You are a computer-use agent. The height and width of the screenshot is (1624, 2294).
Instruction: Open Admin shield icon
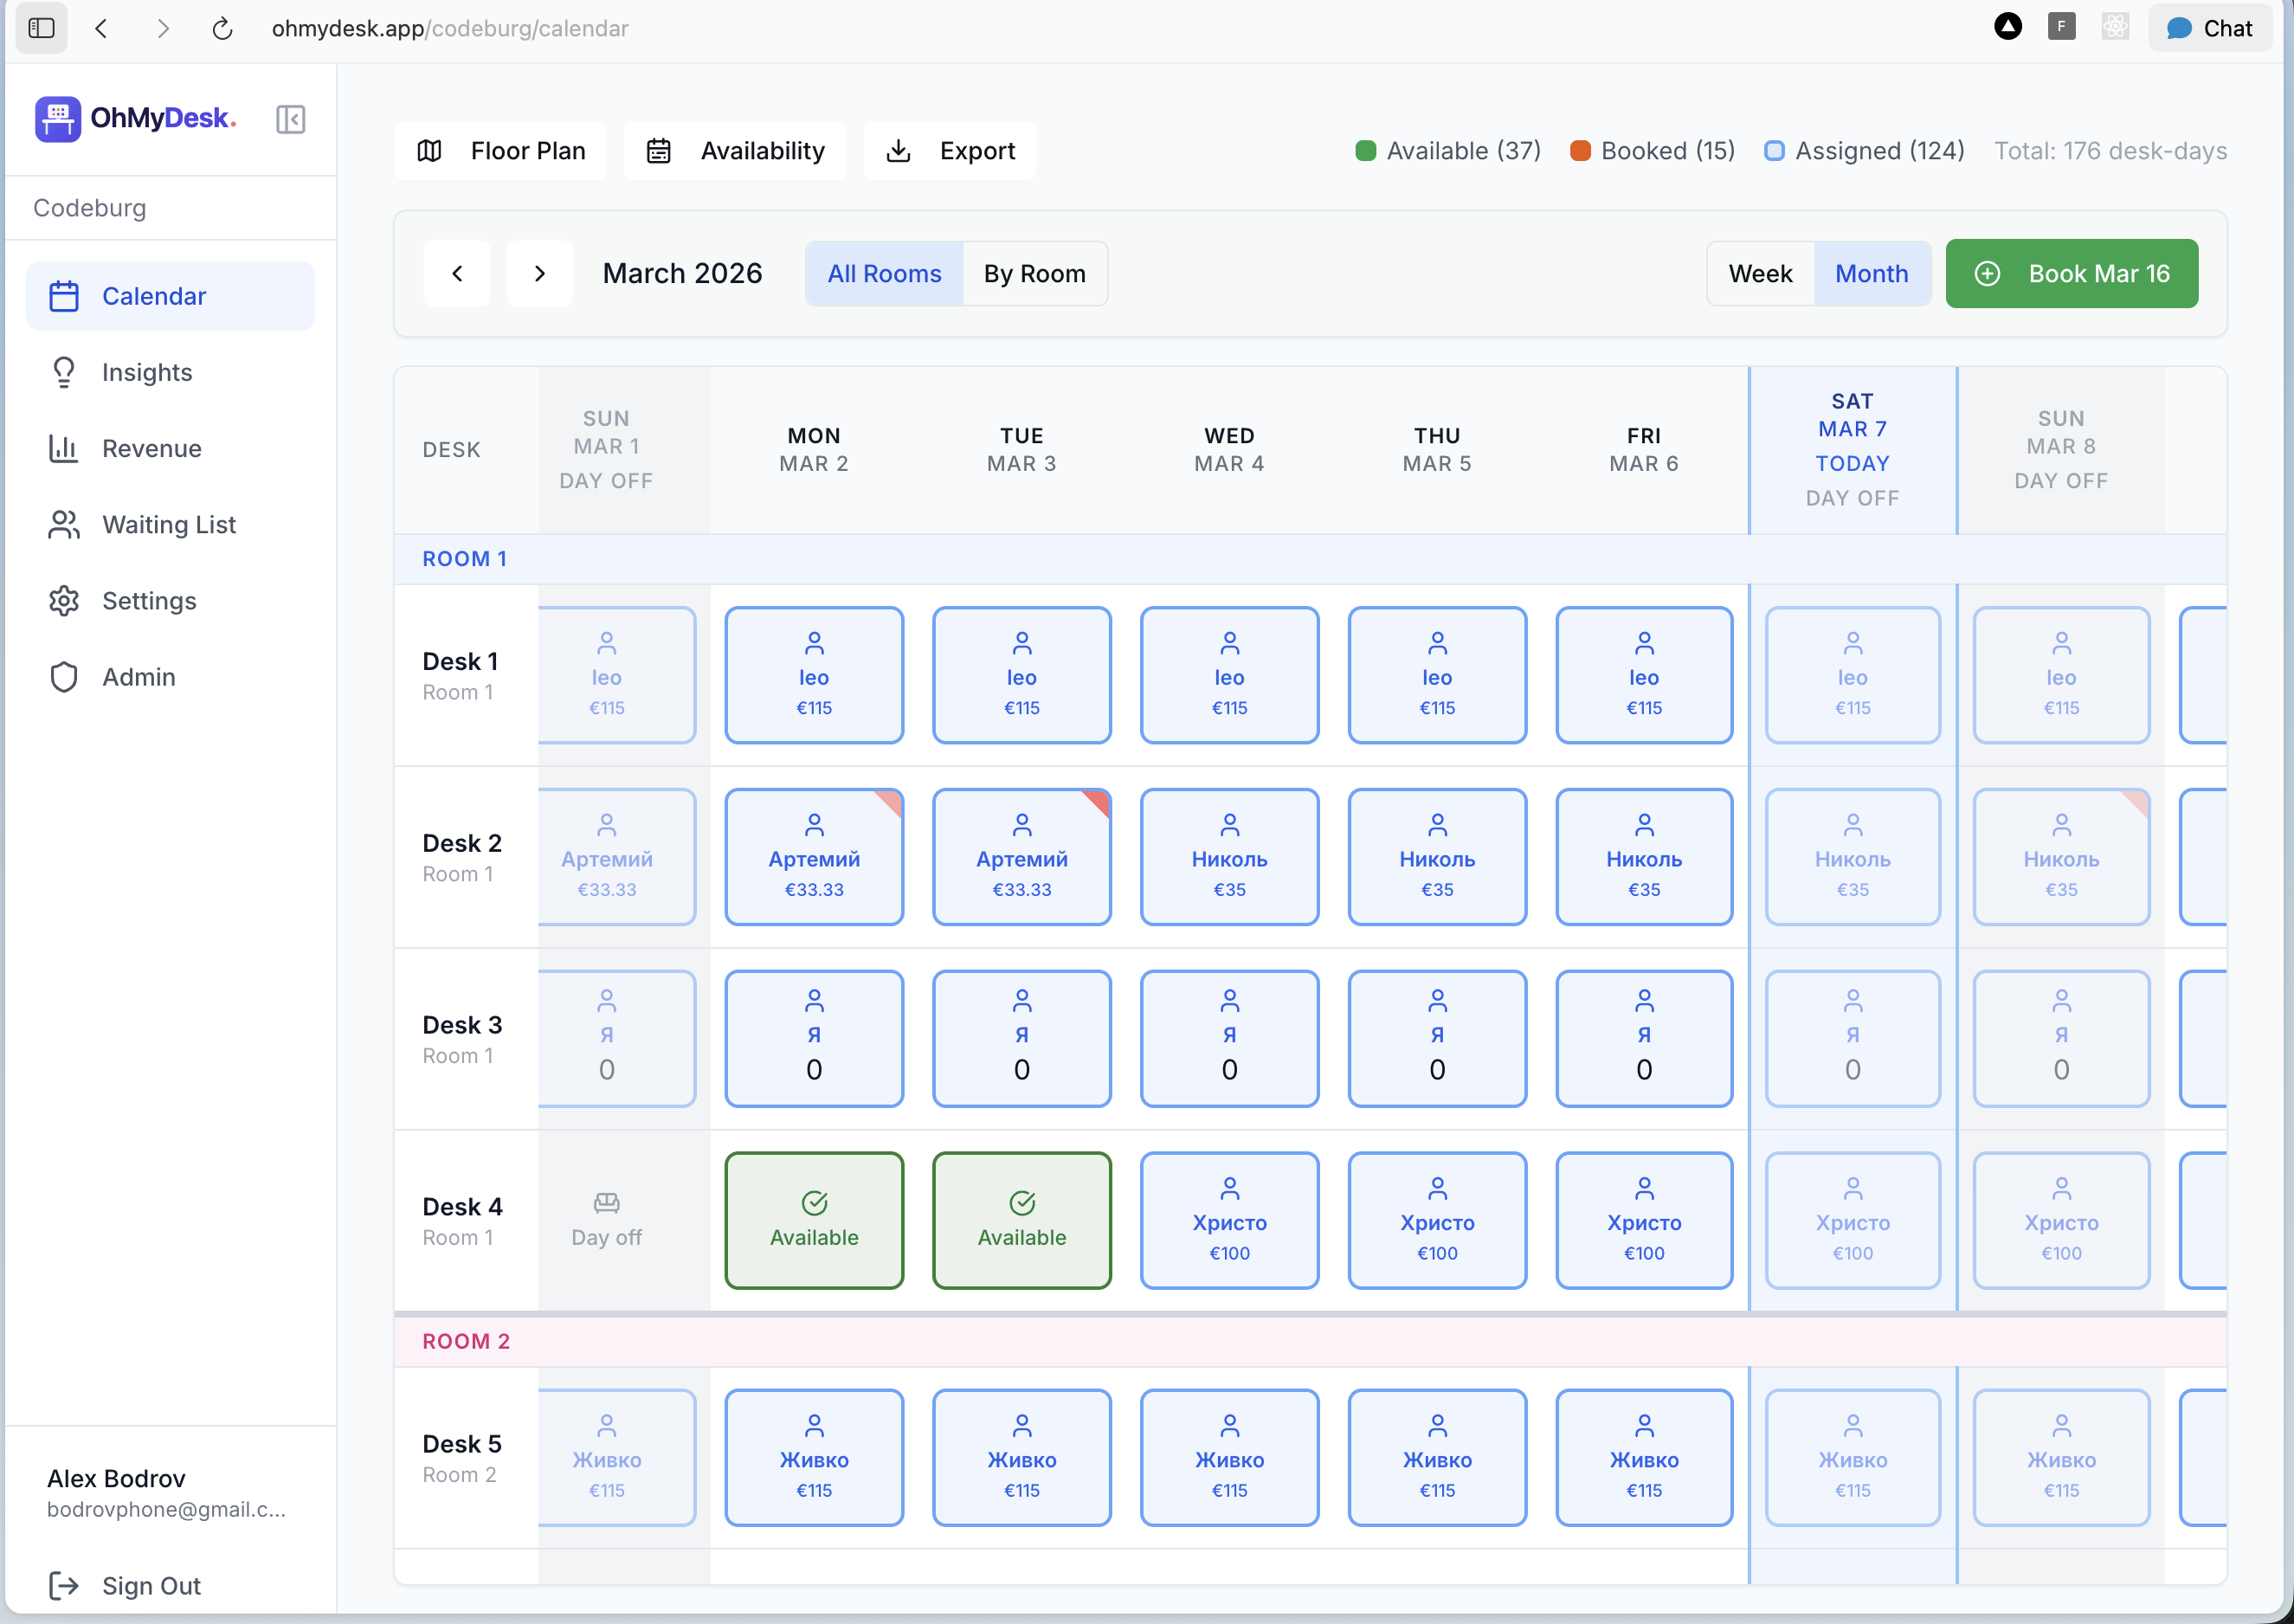click(x=64, y=677)
